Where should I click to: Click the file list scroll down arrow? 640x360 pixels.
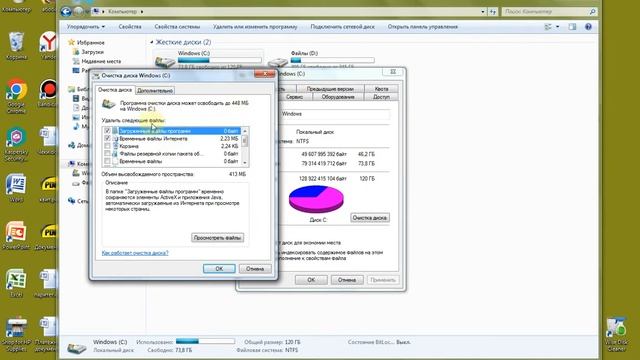pos(245,162)
